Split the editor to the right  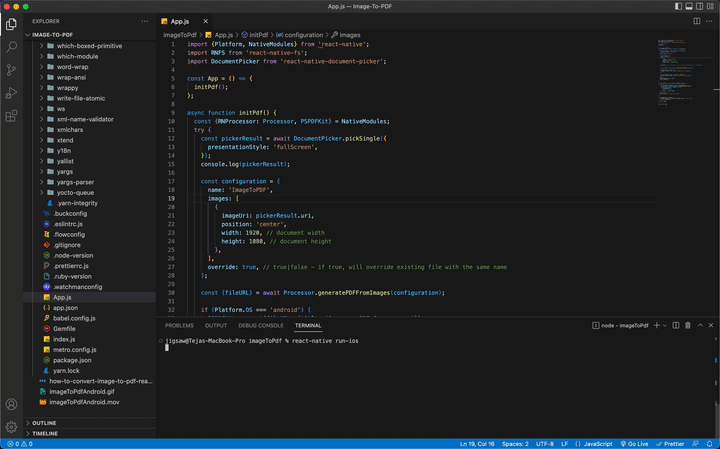(x=697, y=20)
